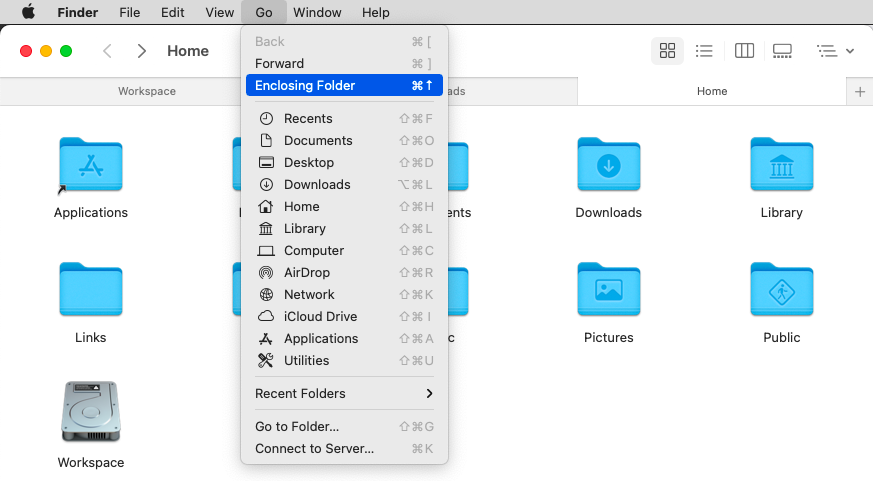Viewport: 873px width, 481px height.
Task: Open the File menu
Action: click(130, 12)
